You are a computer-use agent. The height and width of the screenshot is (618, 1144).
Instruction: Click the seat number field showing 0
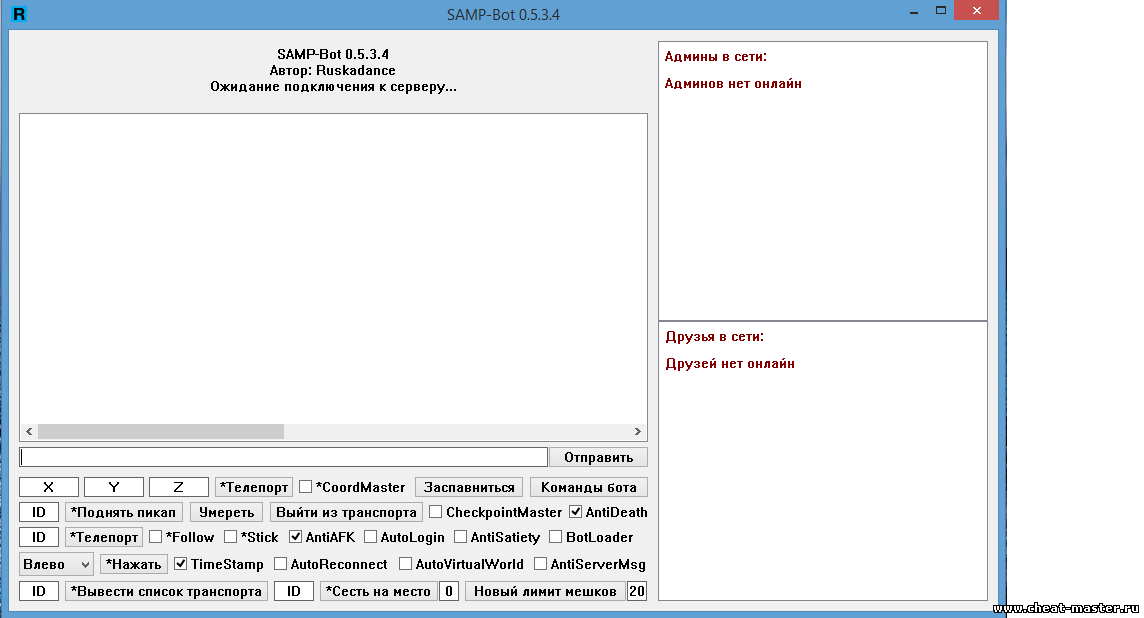click(449, 591)
